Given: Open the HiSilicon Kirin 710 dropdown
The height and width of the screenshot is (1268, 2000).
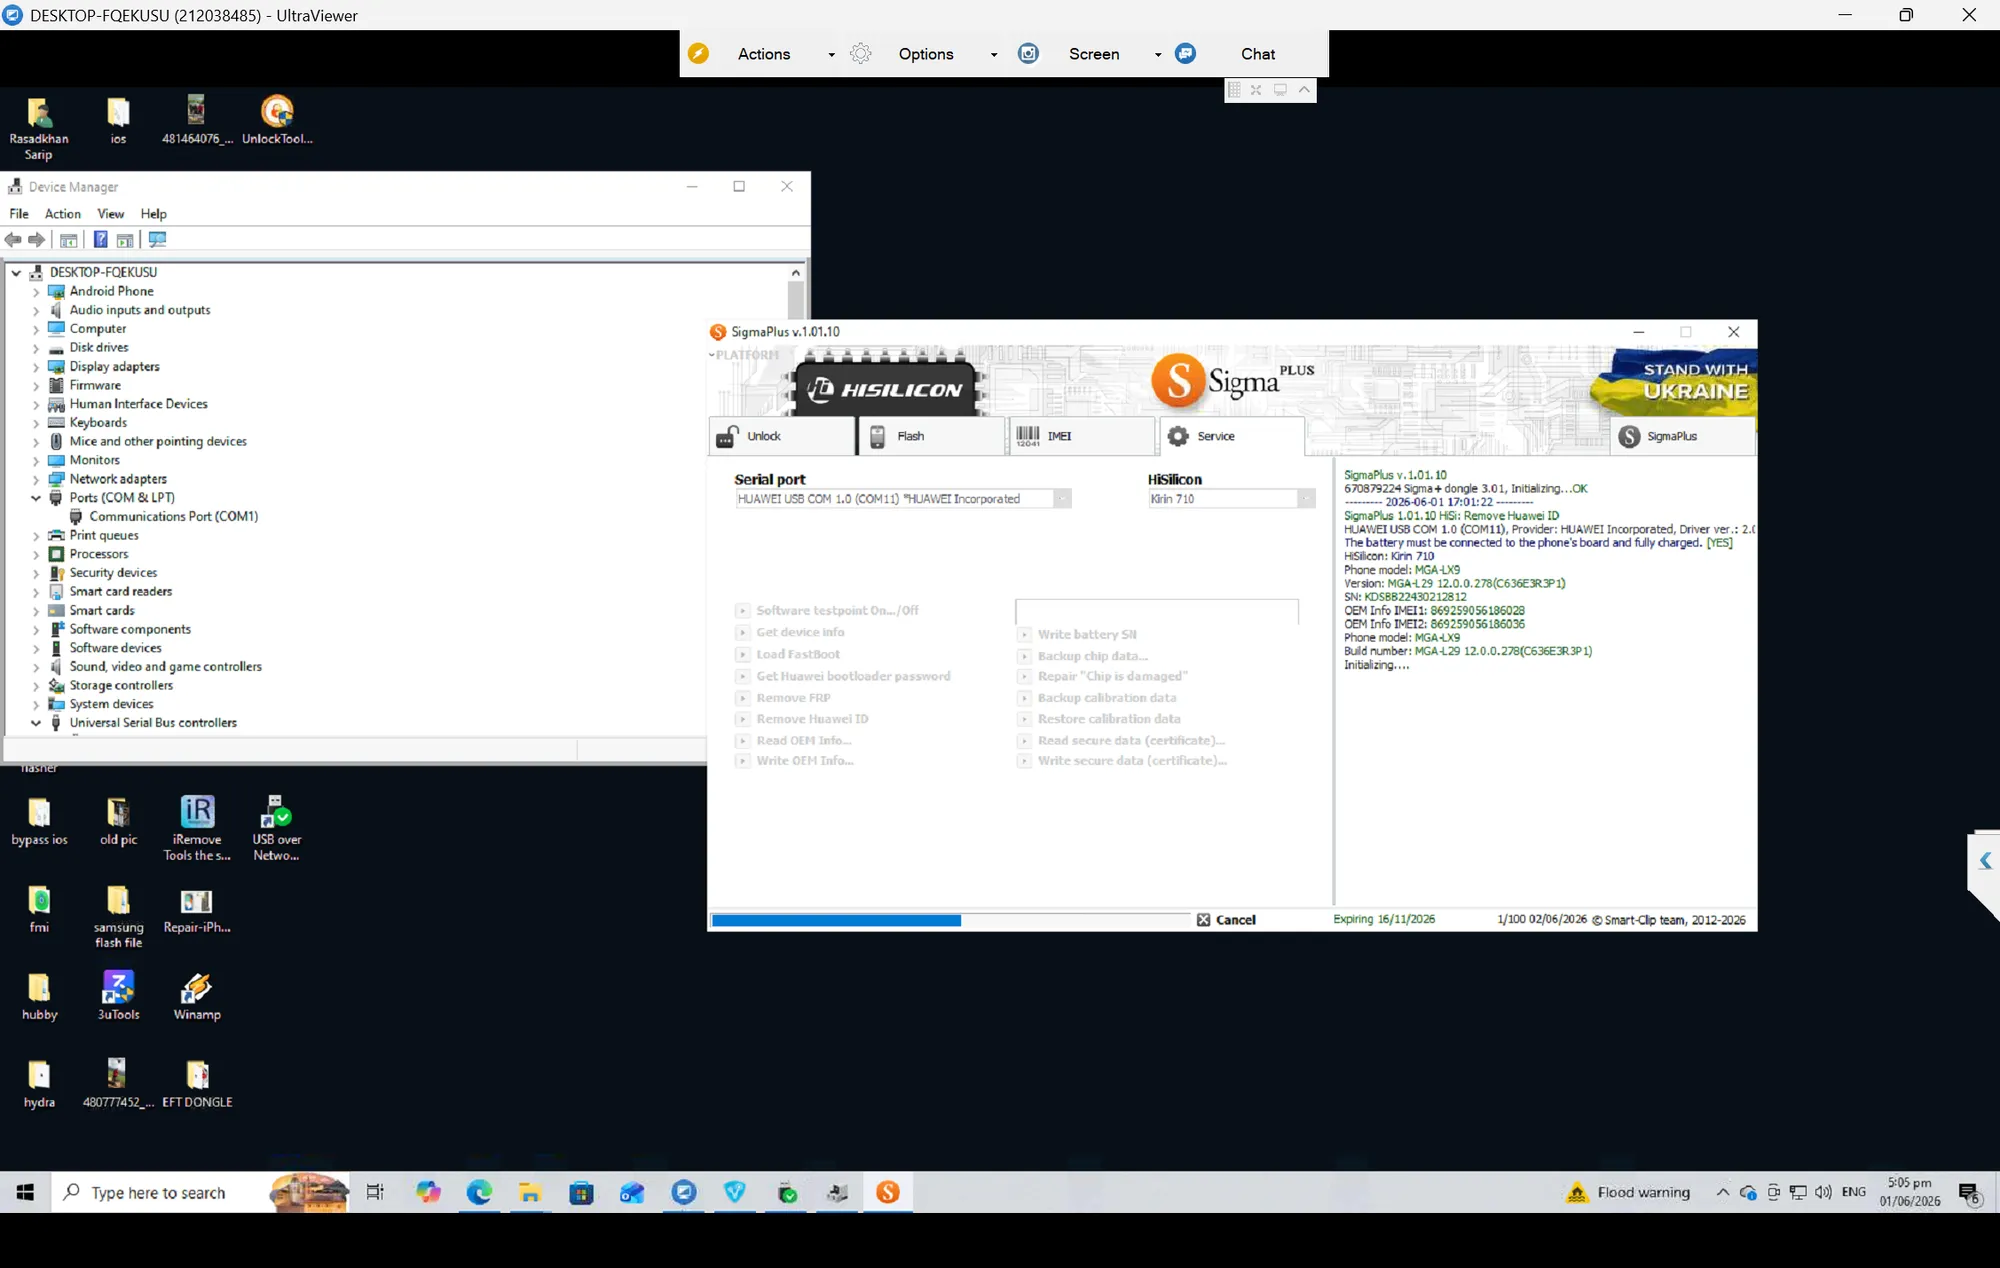Looking at the screenshot, I should [1232, 499].
